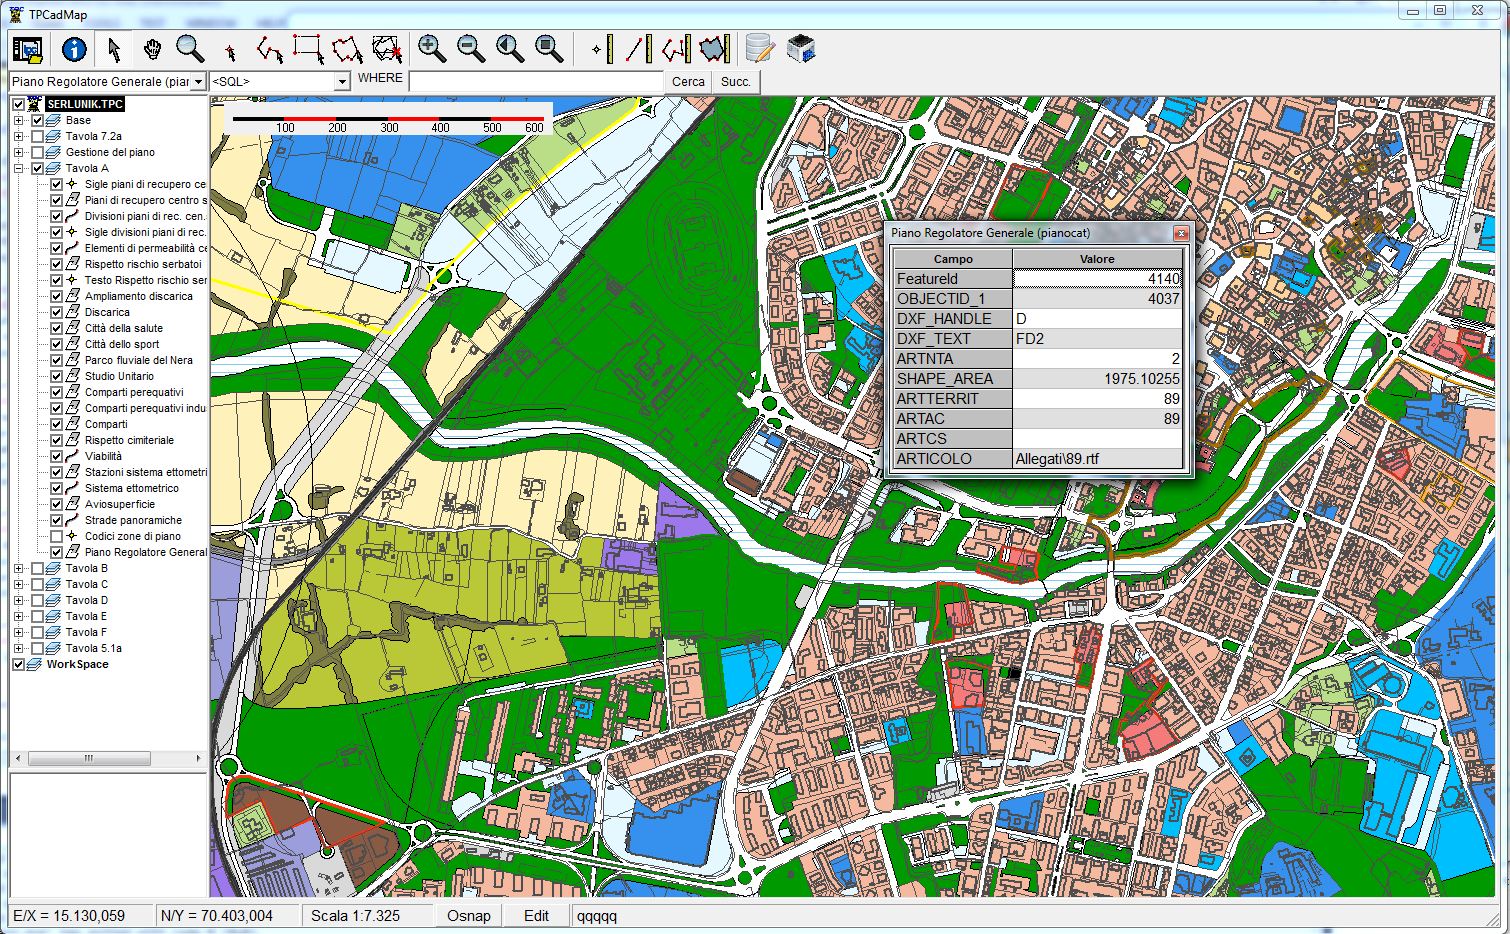Click the layer-group icon beside WorkSpace
This screenshot has height=934, width=1510.
pyautogui.click(x=34, y=664)
